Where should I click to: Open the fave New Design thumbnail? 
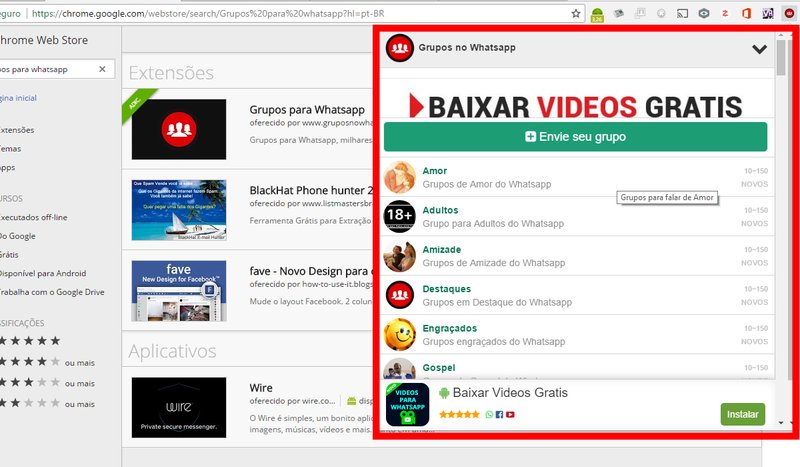pyautogui.click(x=179, y=291)
